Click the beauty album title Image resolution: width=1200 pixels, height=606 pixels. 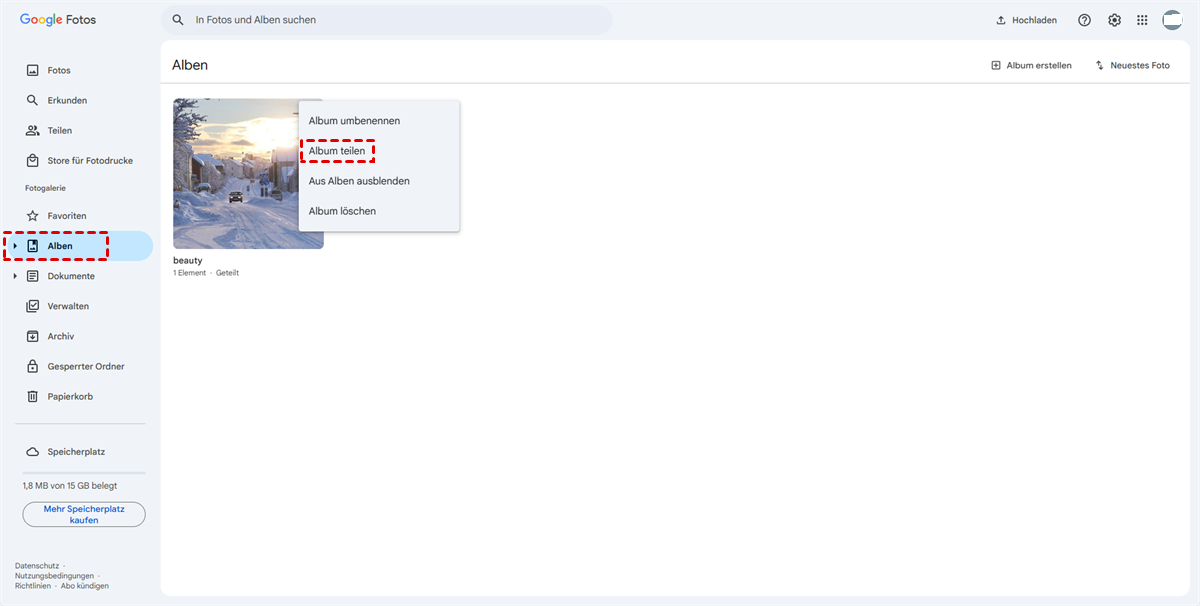188,261
